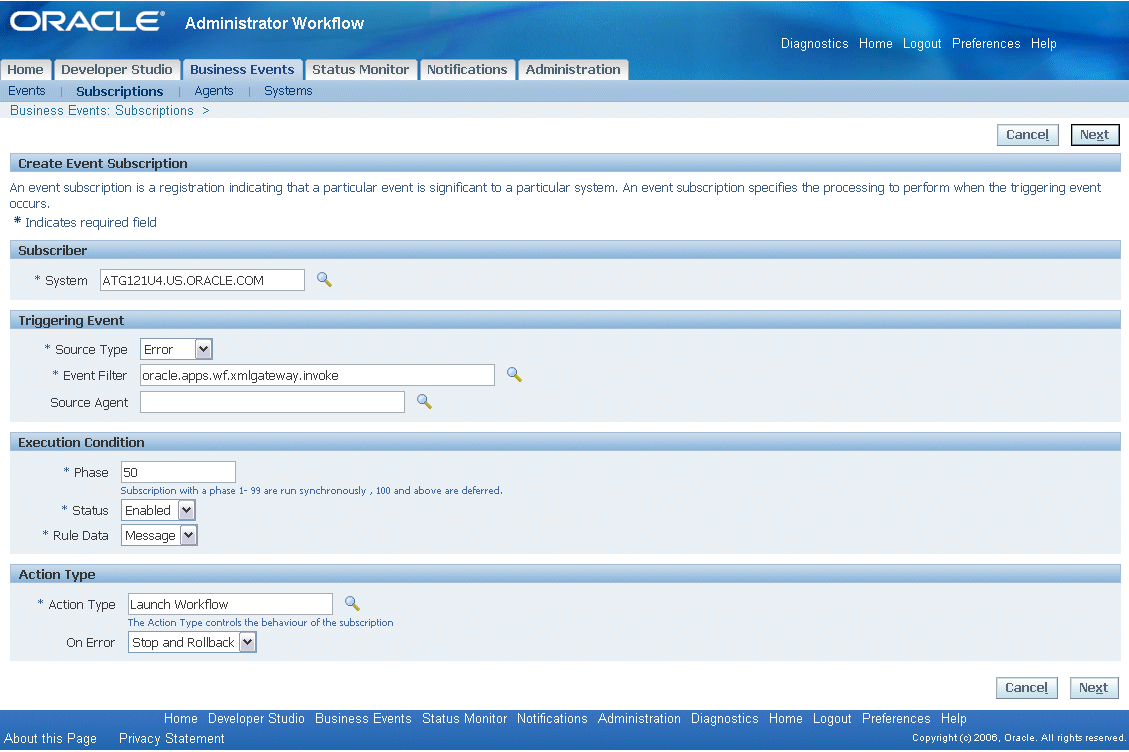Image resolution: width=1129 pixels, height=752 pixels.
Task: Expand the Rule Data dropdown
Action: coord(159,535)
